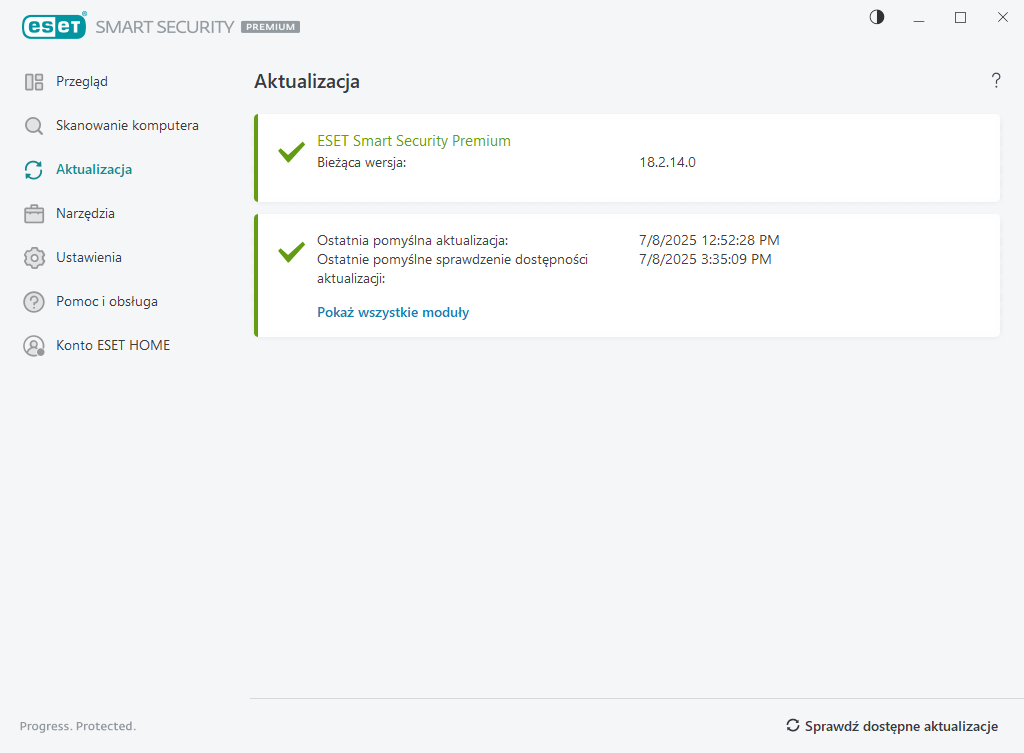Click the ESET logo in title bar

54,27
